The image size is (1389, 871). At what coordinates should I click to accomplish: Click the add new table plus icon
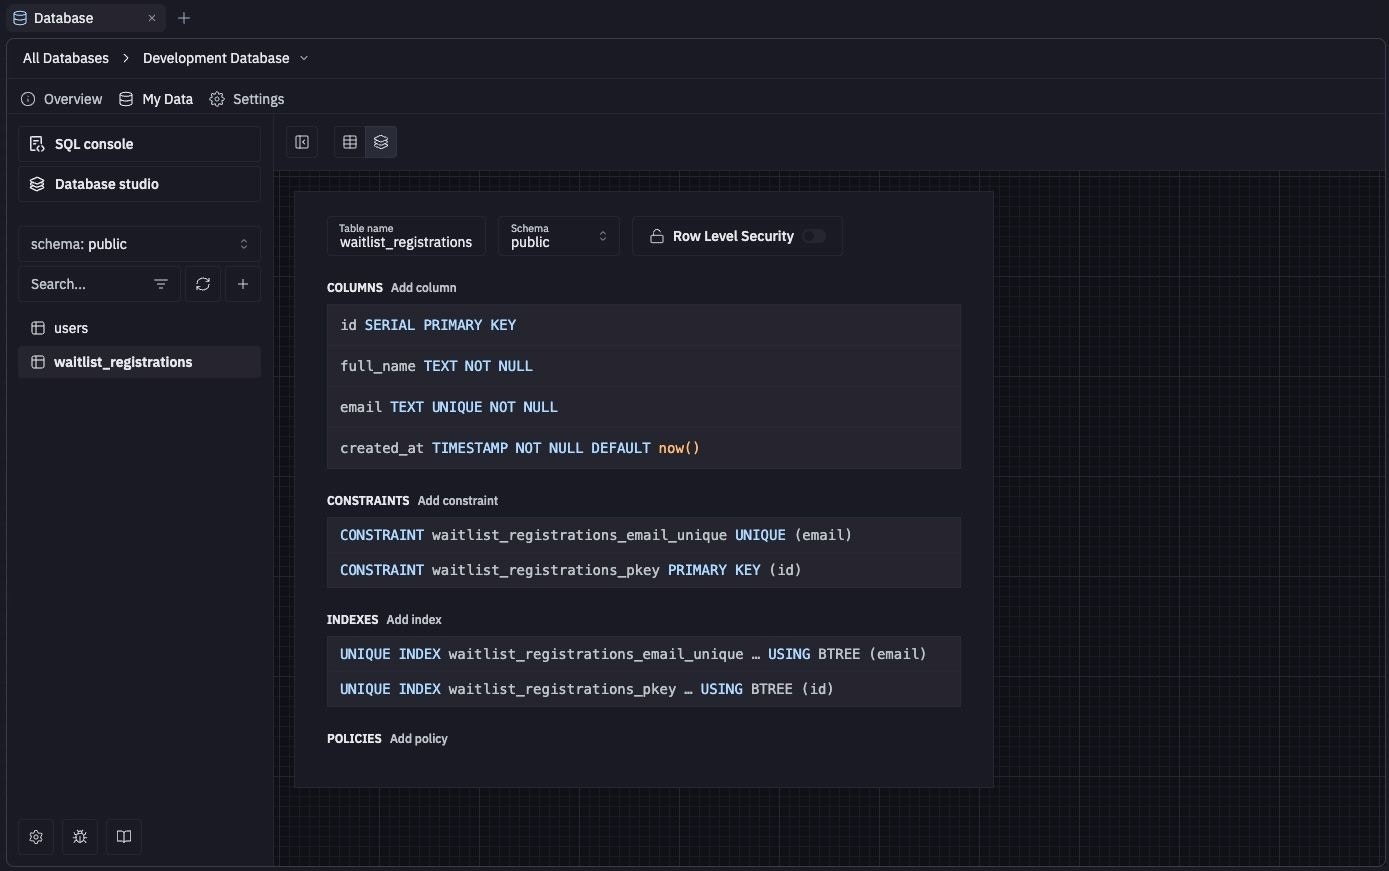point(242,284)
